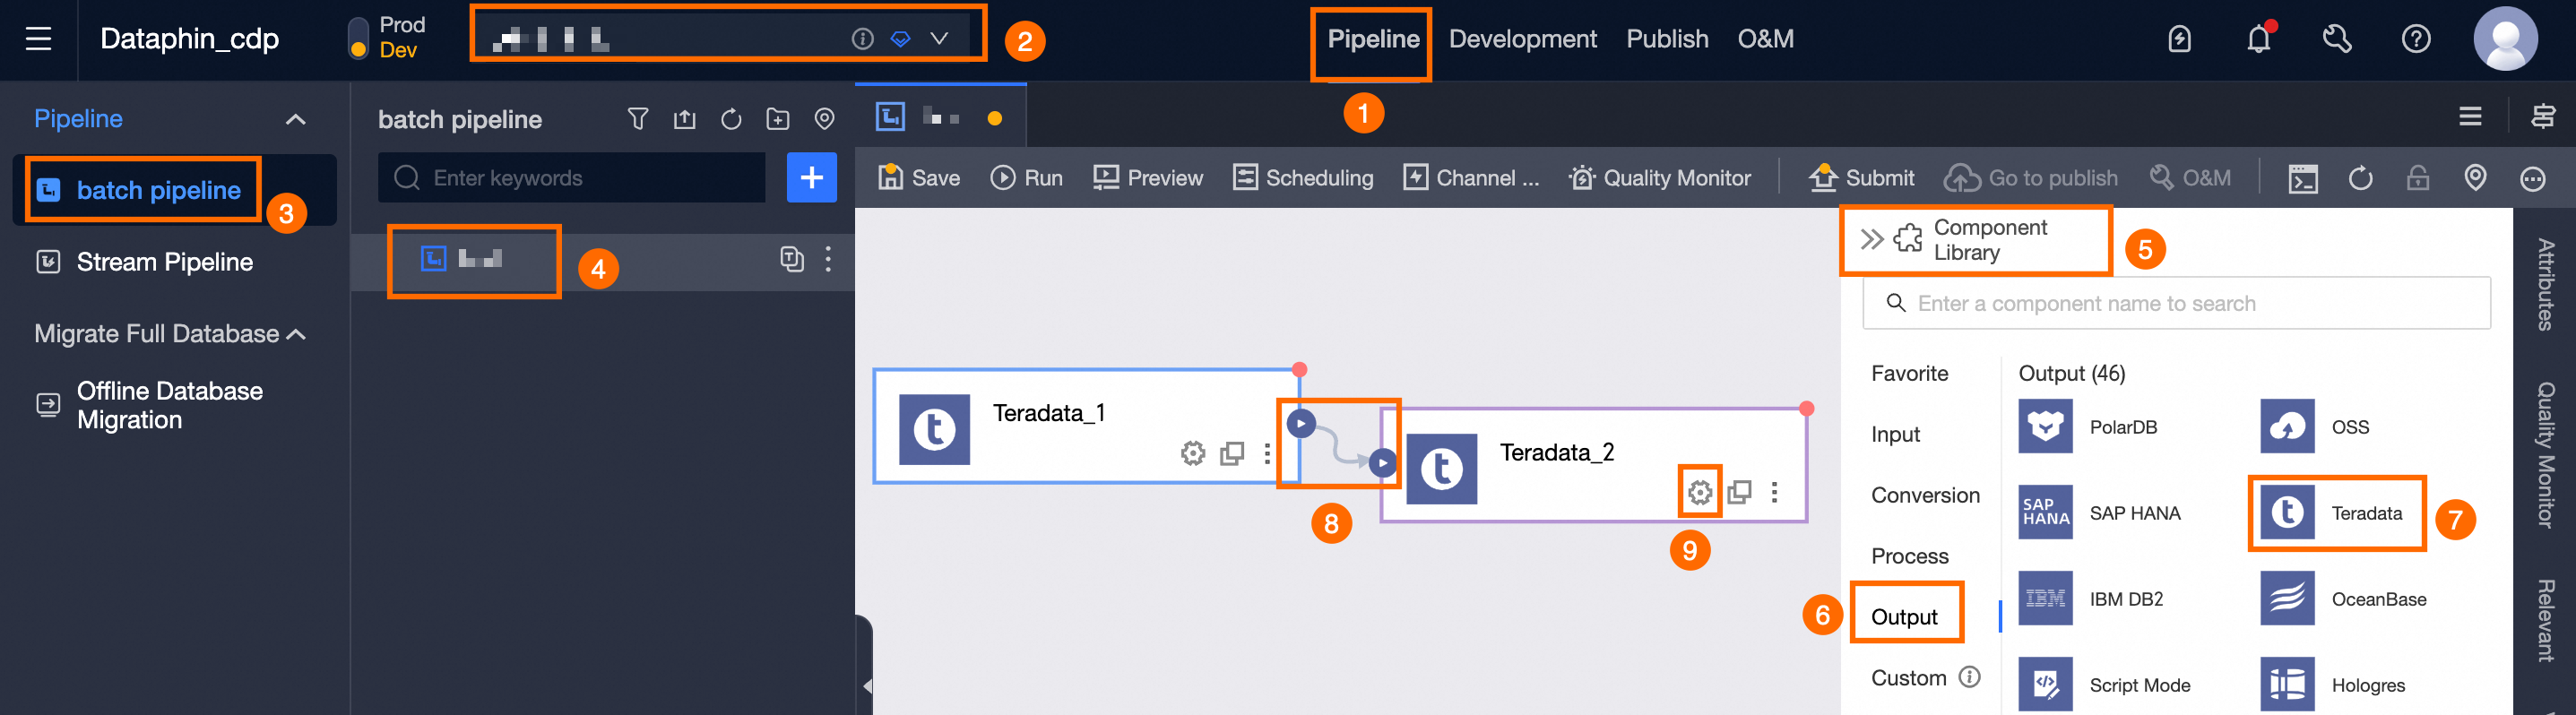Image resolution: width=2576 pixels, height=715 pixels.
Task: Collapse the Pipeline sidebar section
Action: pyautogui.click(x=295, y=119)
